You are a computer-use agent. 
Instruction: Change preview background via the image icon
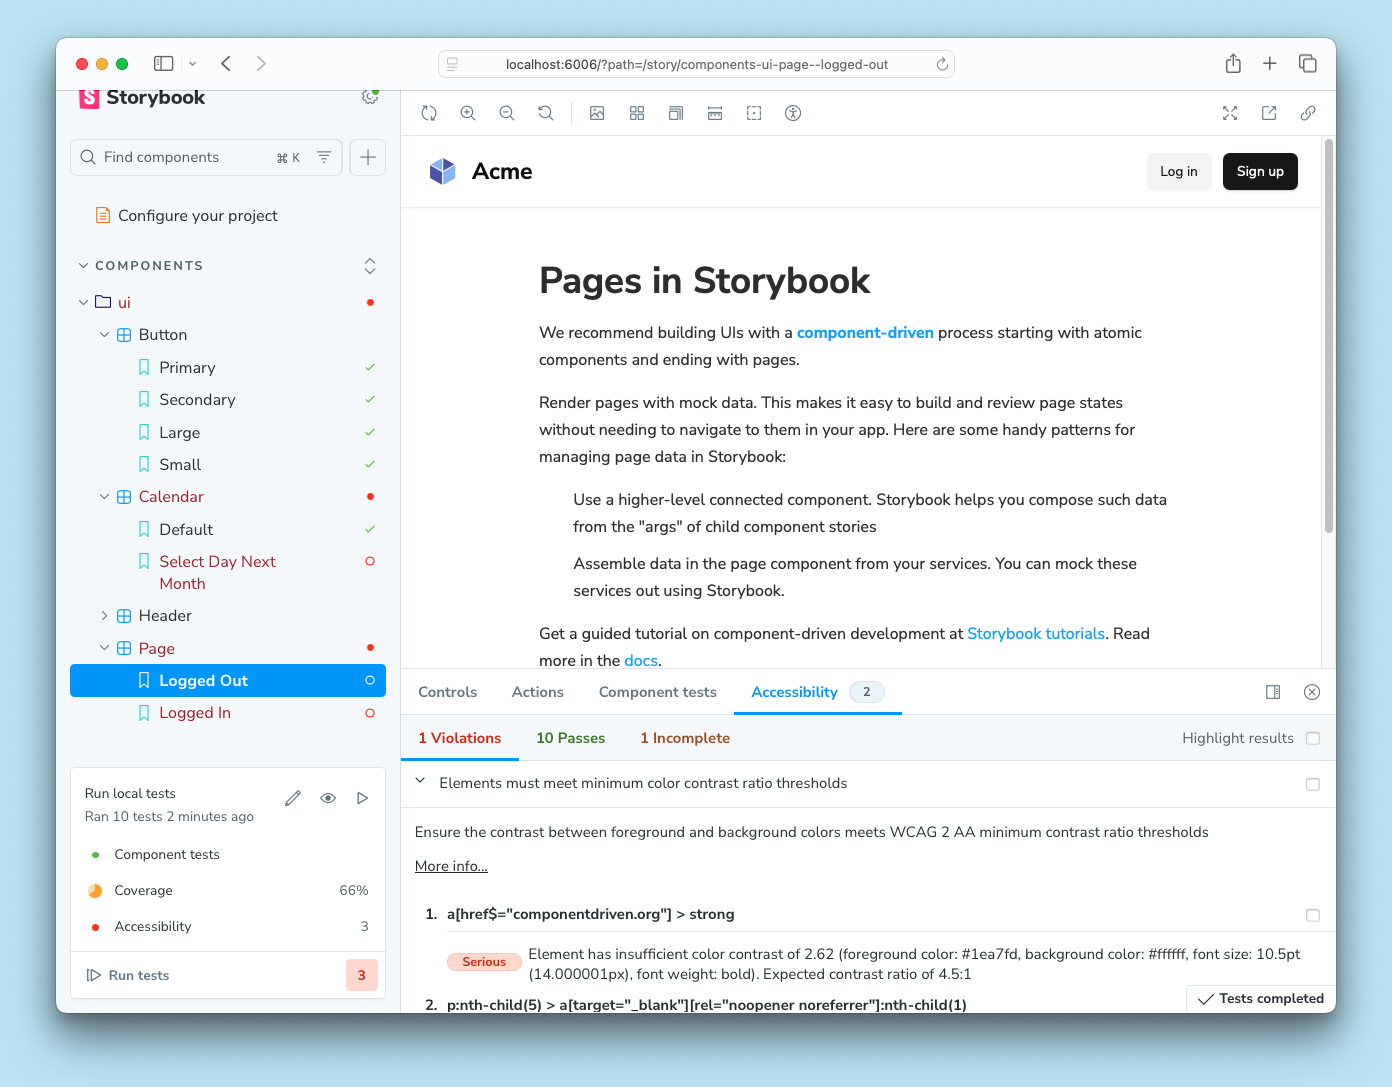(x=597, y=113)
